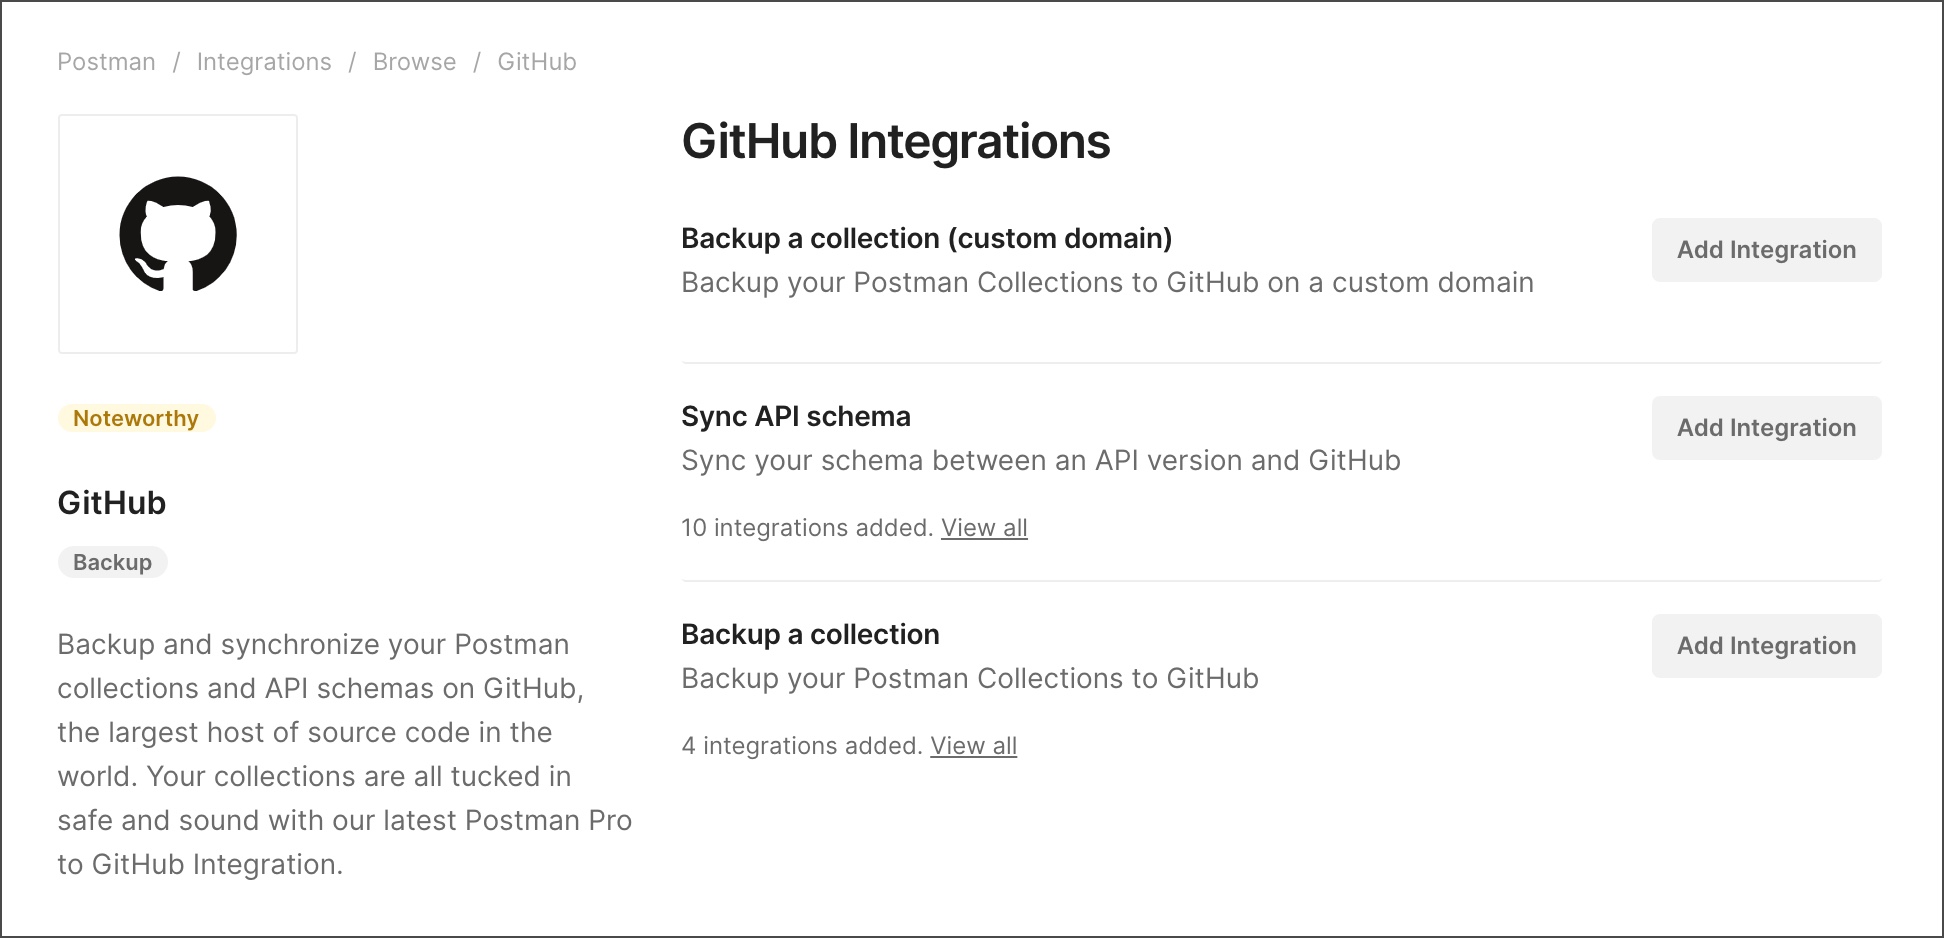The height and width of the screenshot is (938, 1944).
Task: View all 10 Sync API schema integrations
Action: (984, 527)
